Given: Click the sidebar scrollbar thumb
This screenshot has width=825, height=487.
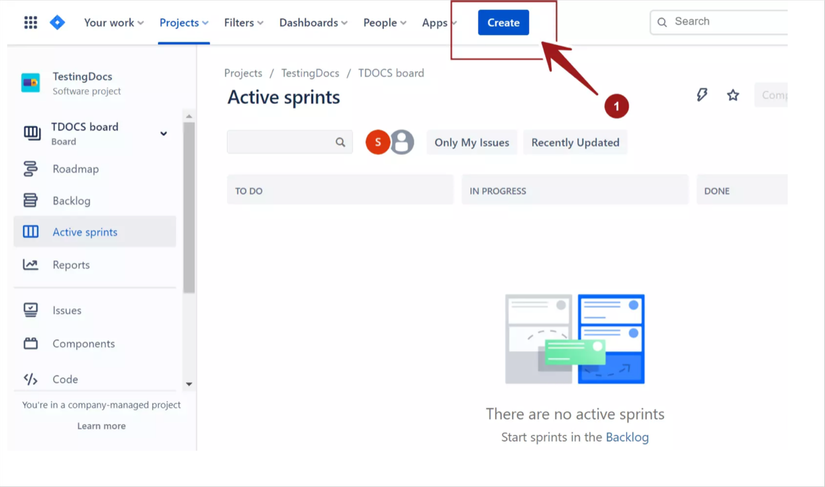Looking at the screenshot, I should (189, 207).
